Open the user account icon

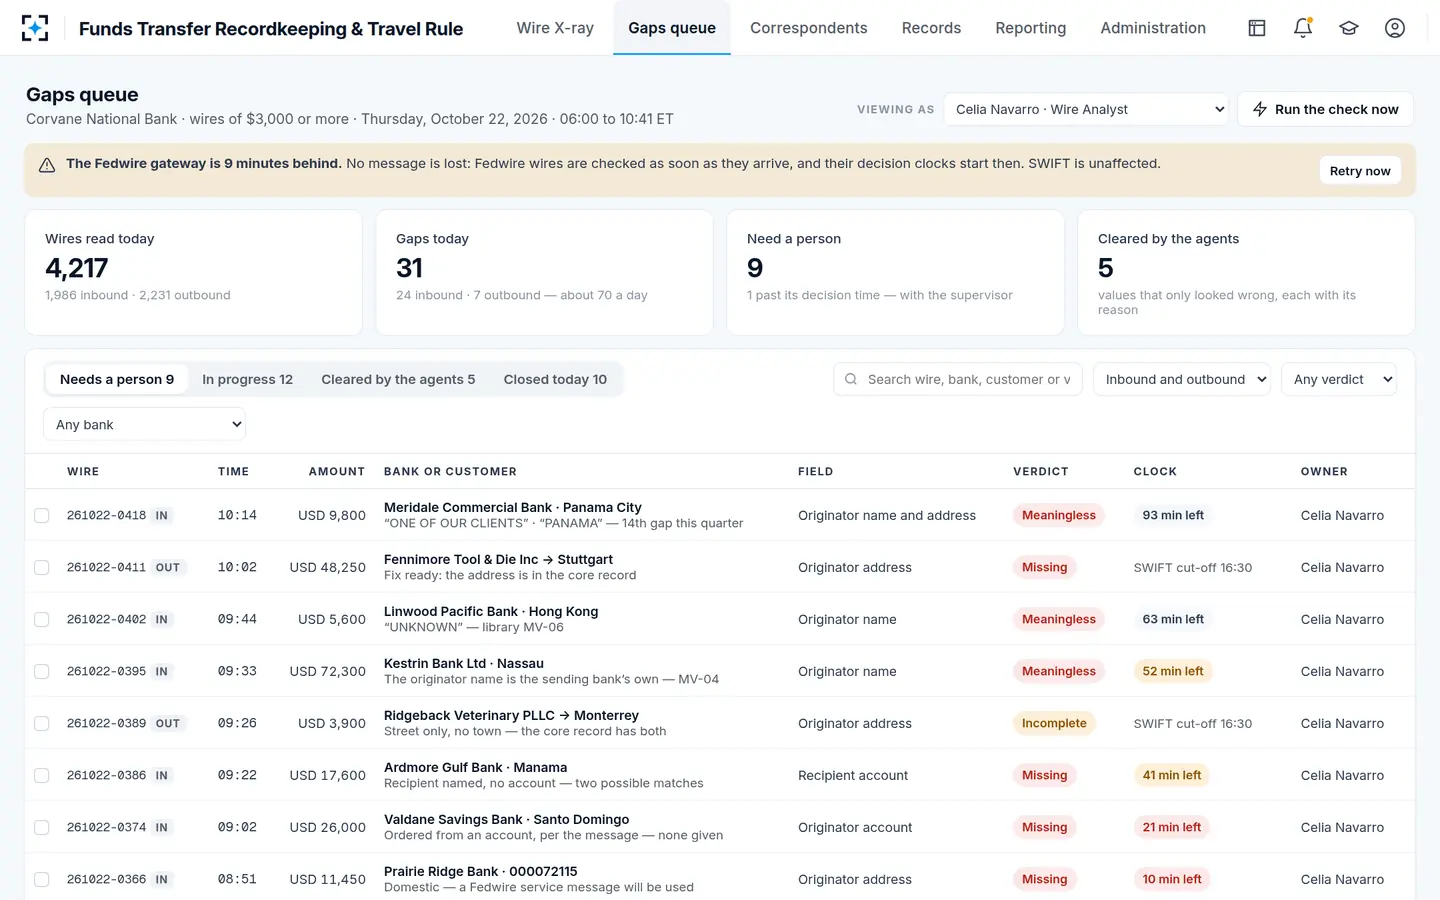1395,28
